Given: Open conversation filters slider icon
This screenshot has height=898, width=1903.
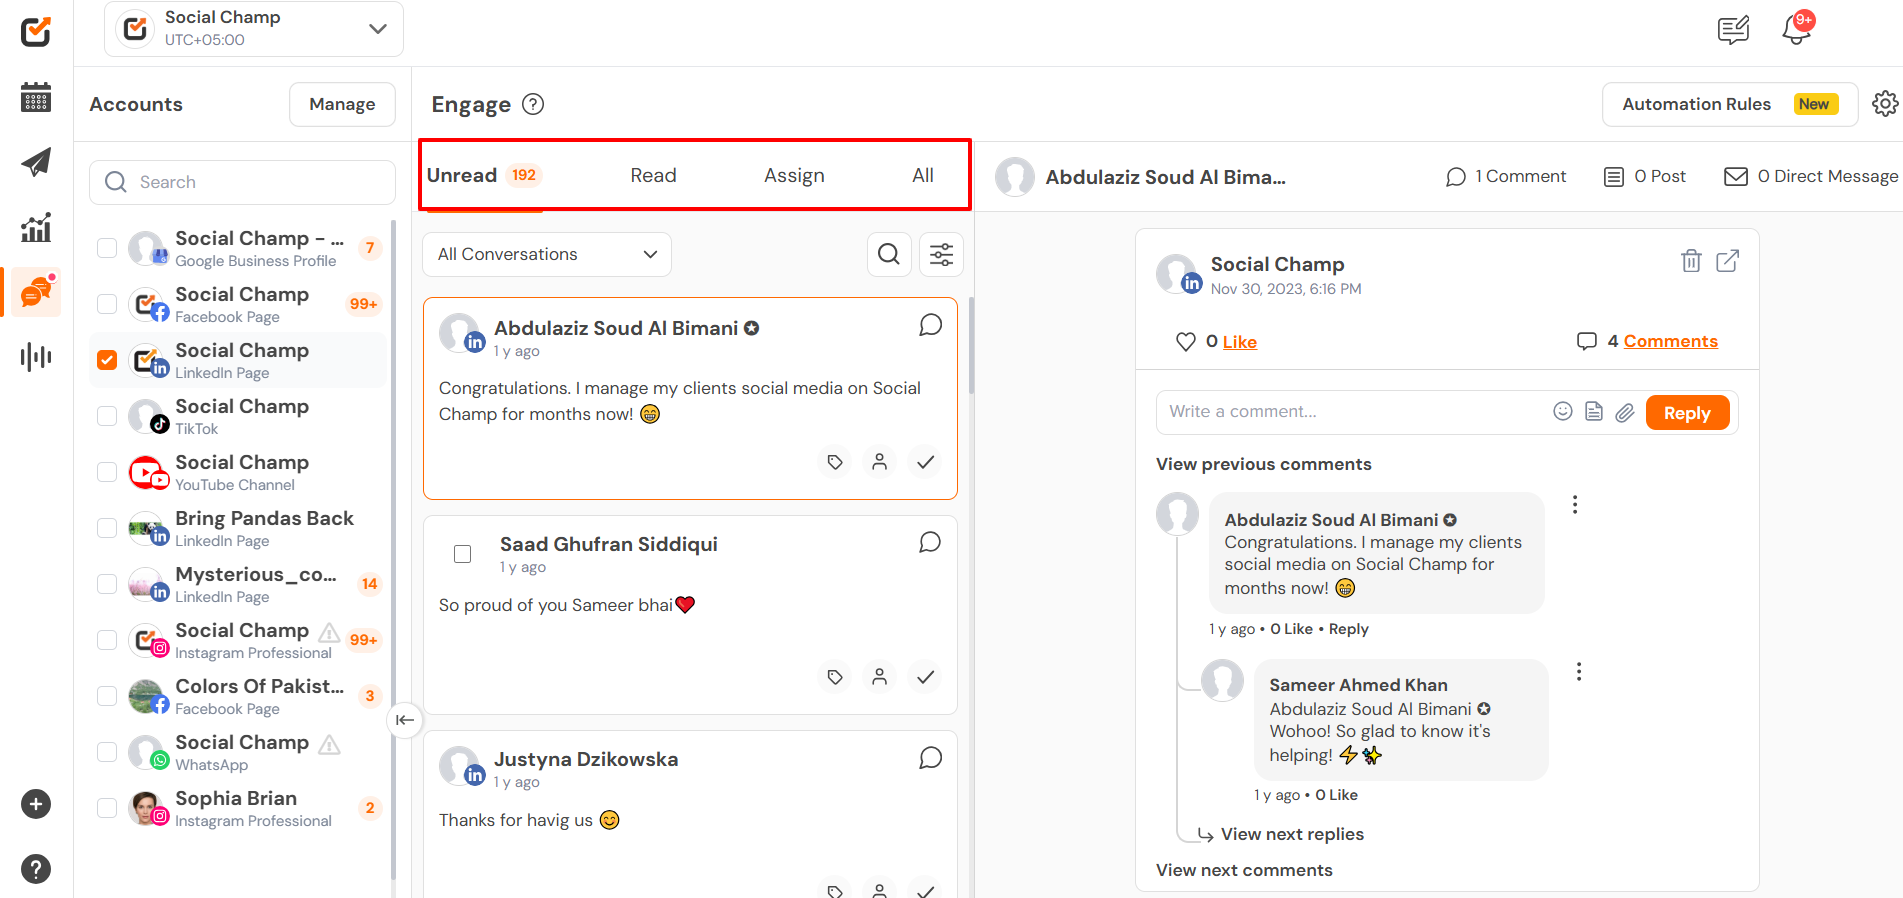Looking at the screenshot, I should pos(941,254).
